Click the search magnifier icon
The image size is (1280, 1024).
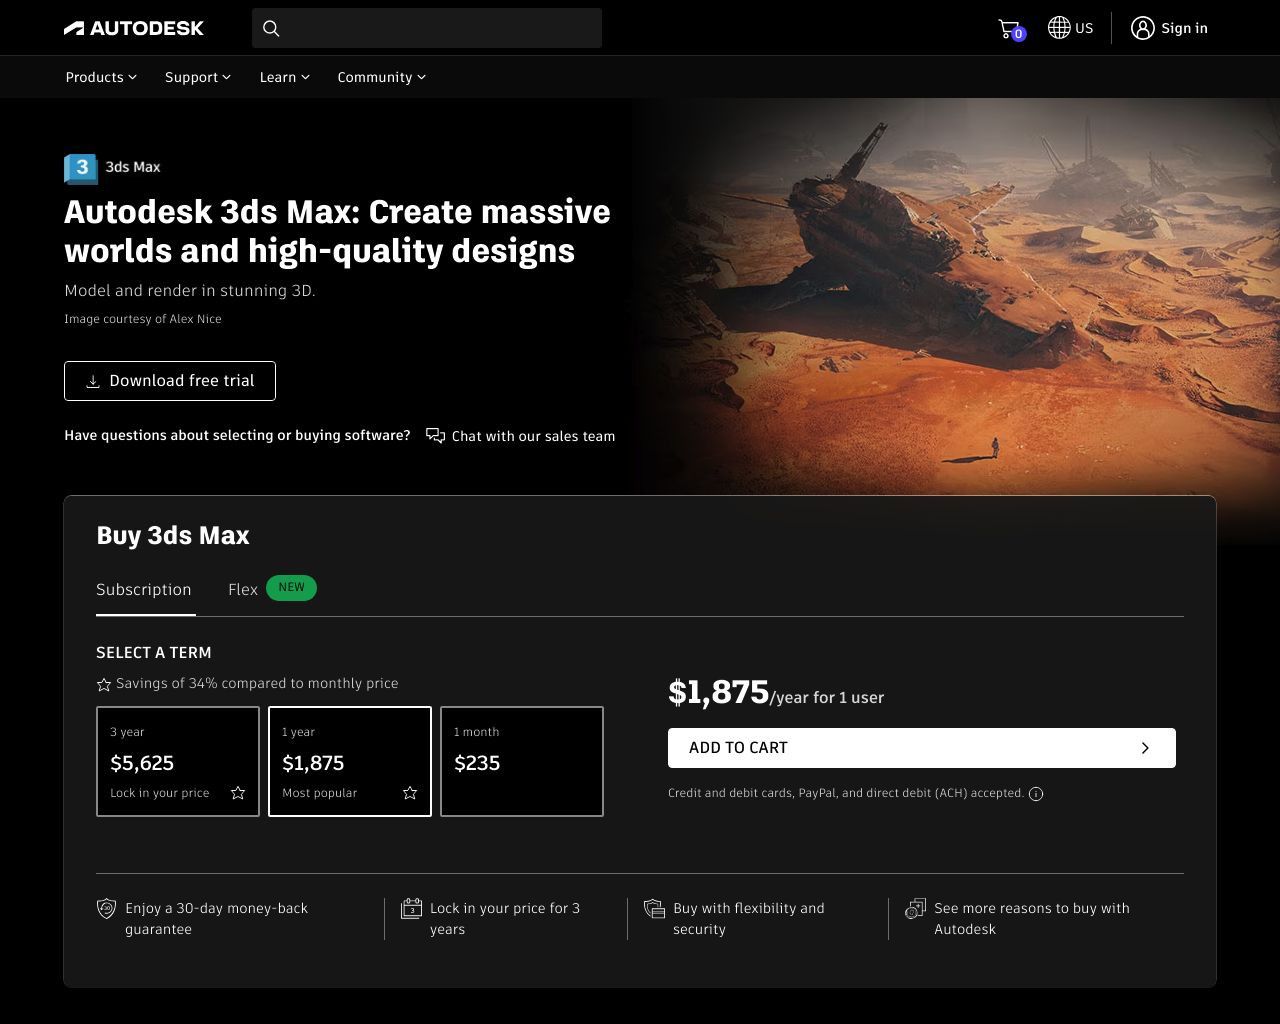271,28
